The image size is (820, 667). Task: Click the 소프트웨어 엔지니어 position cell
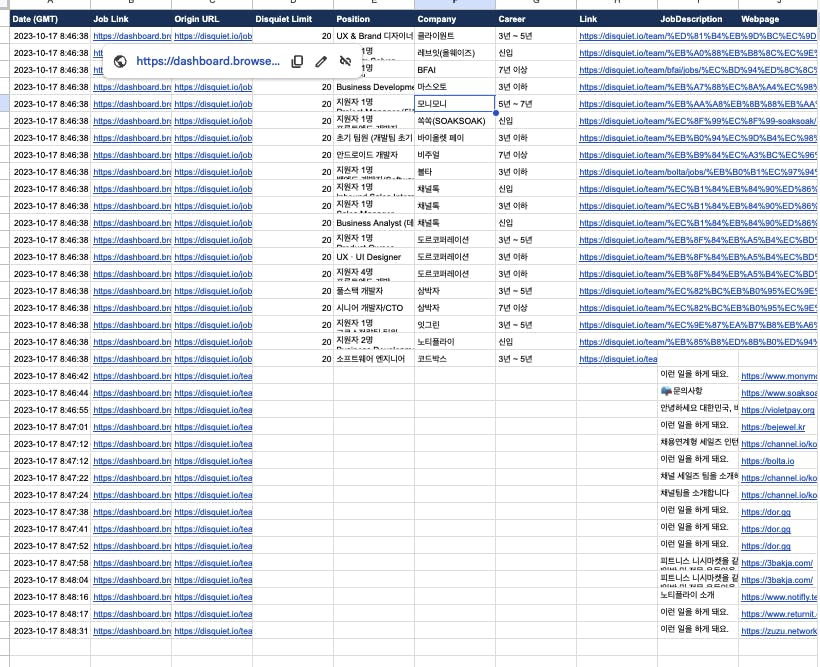coord(374,359)
